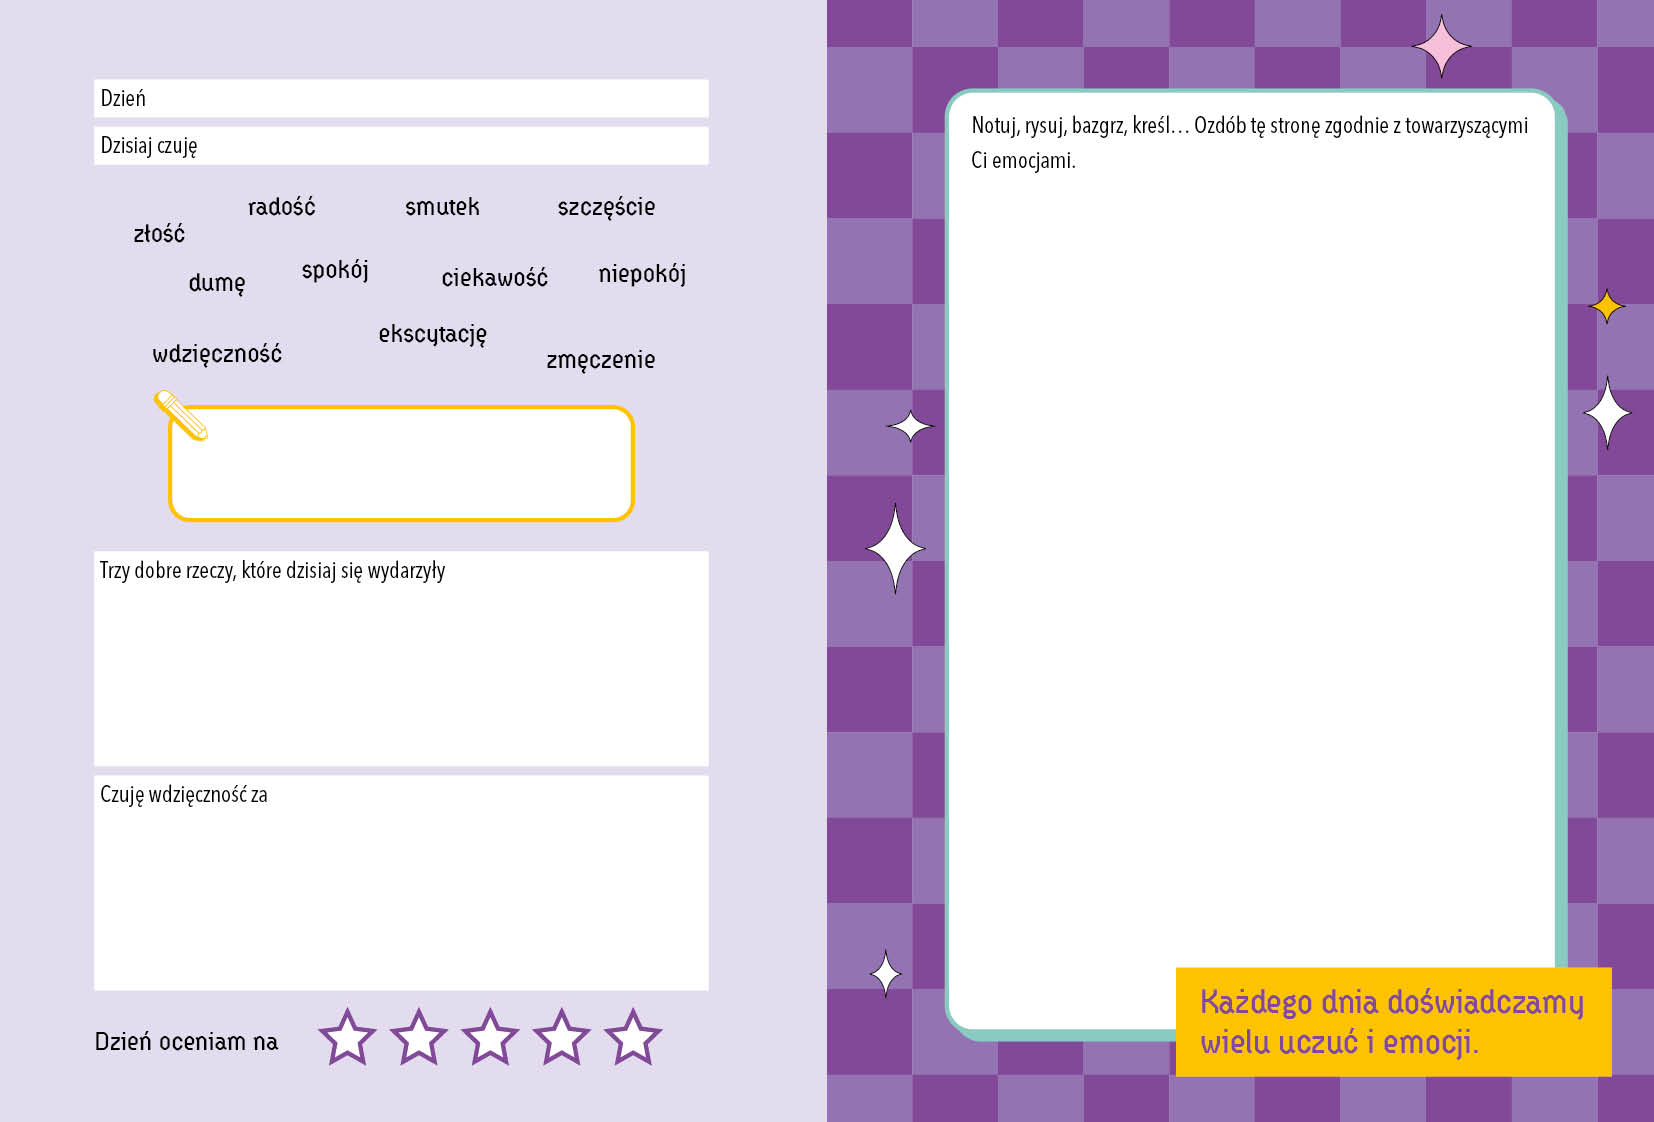Click the yellow pencil icon
Screen dimensions: 1654x1122
[x=181, y=415]
